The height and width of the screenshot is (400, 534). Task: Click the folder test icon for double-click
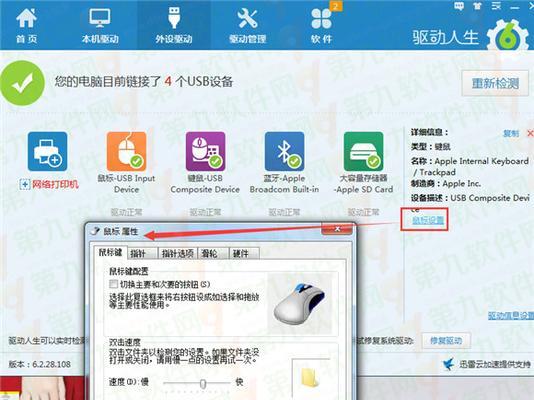[310, 377]
